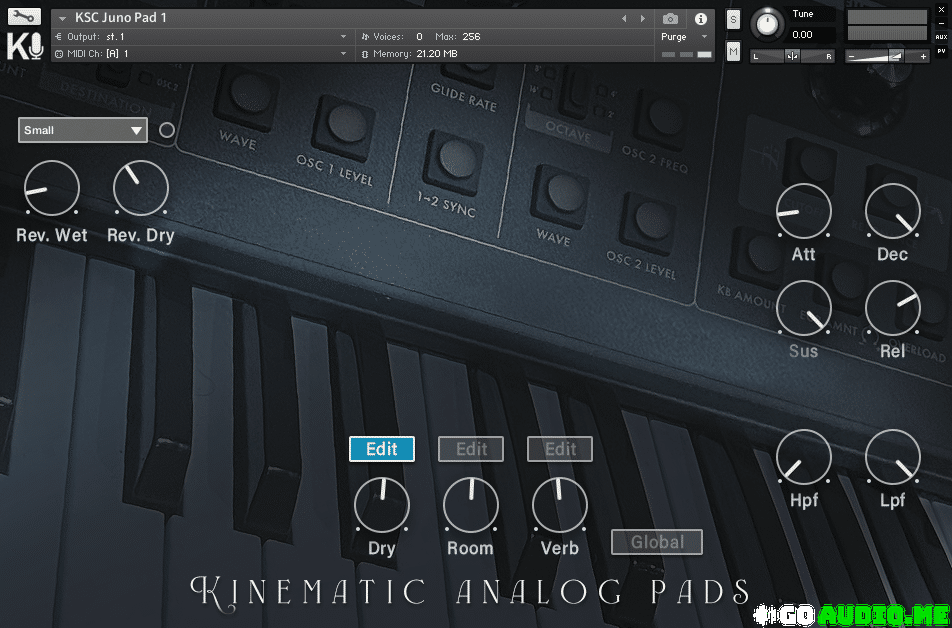Click the Room mic level knob
952x628 pixels.
pos(471,505)
